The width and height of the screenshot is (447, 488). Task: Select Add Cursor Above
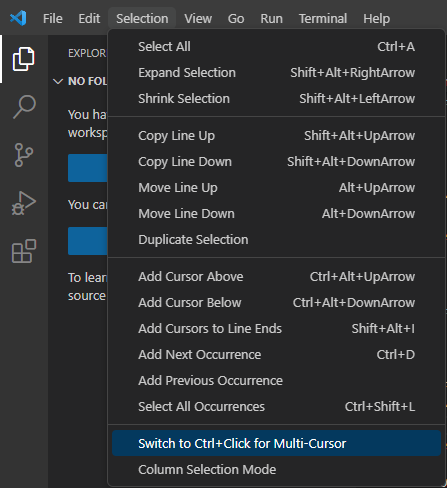click(x=277, y=277)
